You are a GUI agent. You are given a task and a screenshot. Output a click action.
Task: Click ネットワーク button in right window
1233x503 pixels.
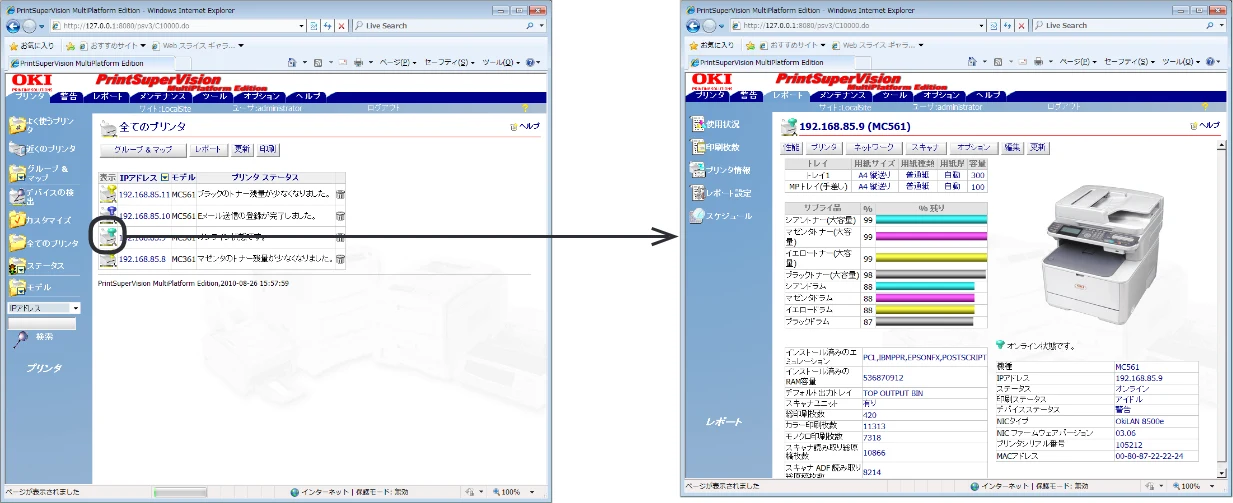(x=873, y=147)
